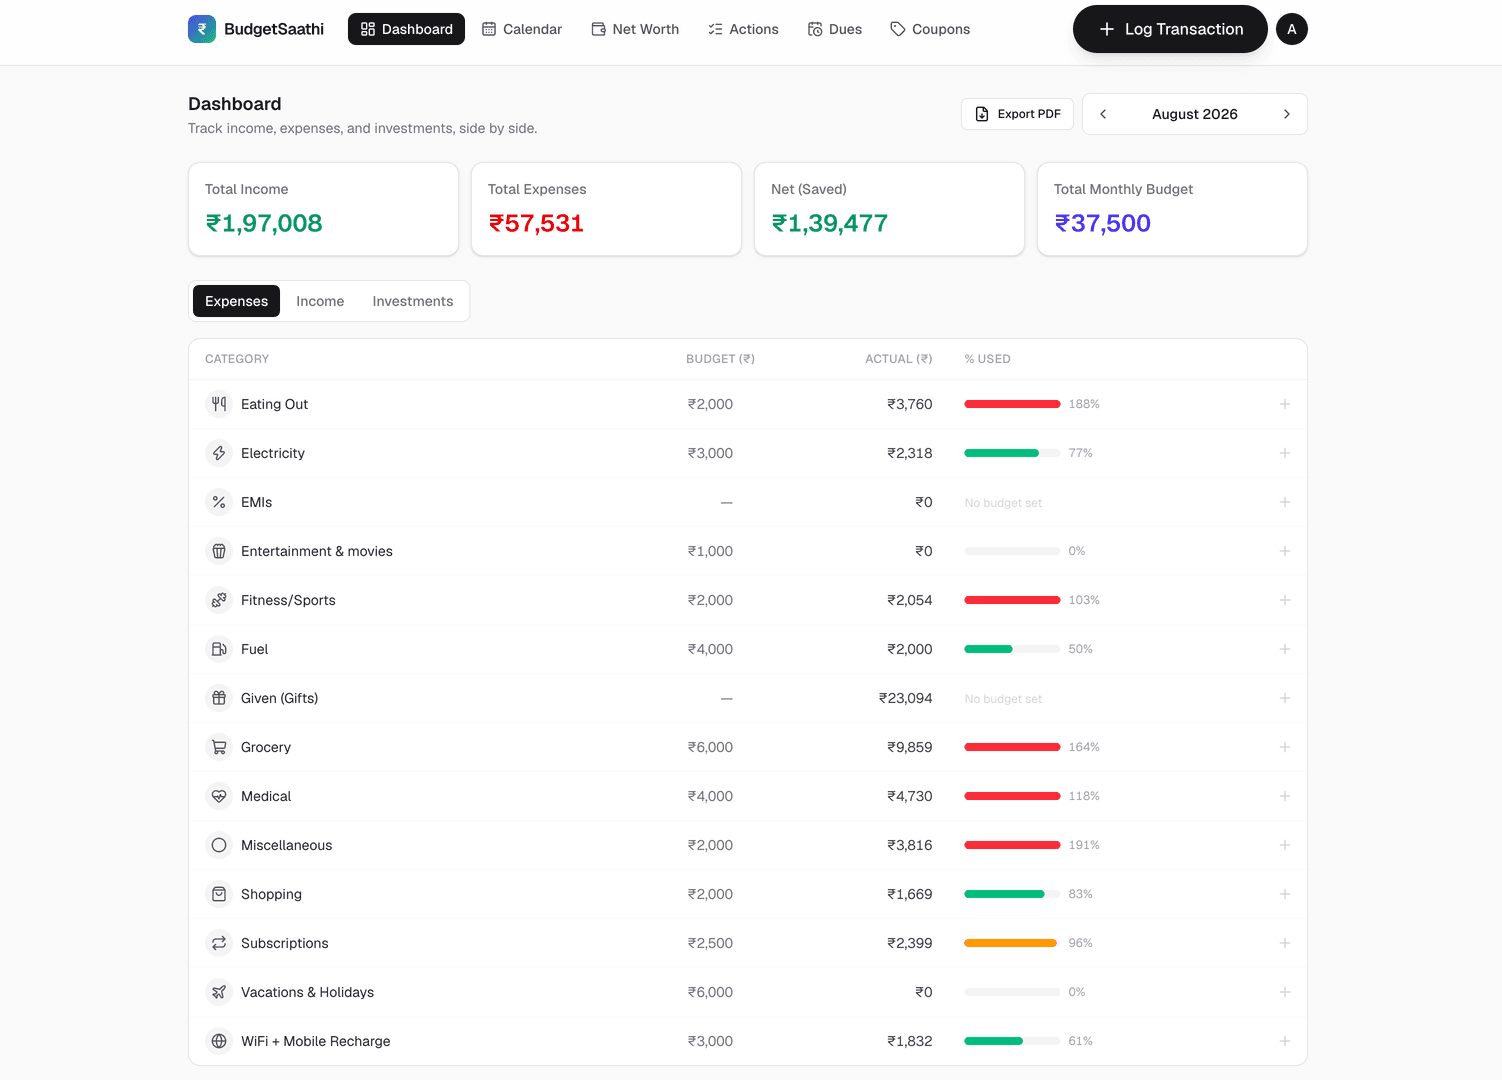Click the Entertainment & movies popcorn icon
This screenshot has width=1502, height=1080.
(x=219, y=551)
